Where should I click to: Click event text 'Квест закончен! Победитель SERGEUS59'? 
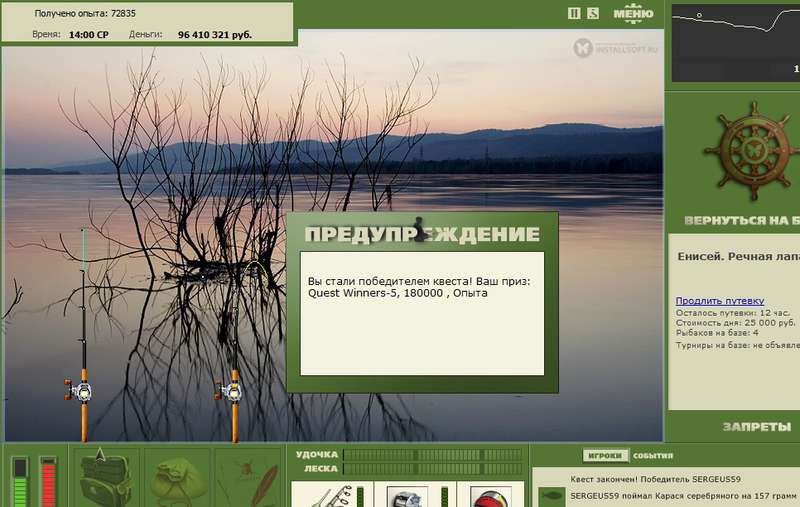(x=656, y=479)
